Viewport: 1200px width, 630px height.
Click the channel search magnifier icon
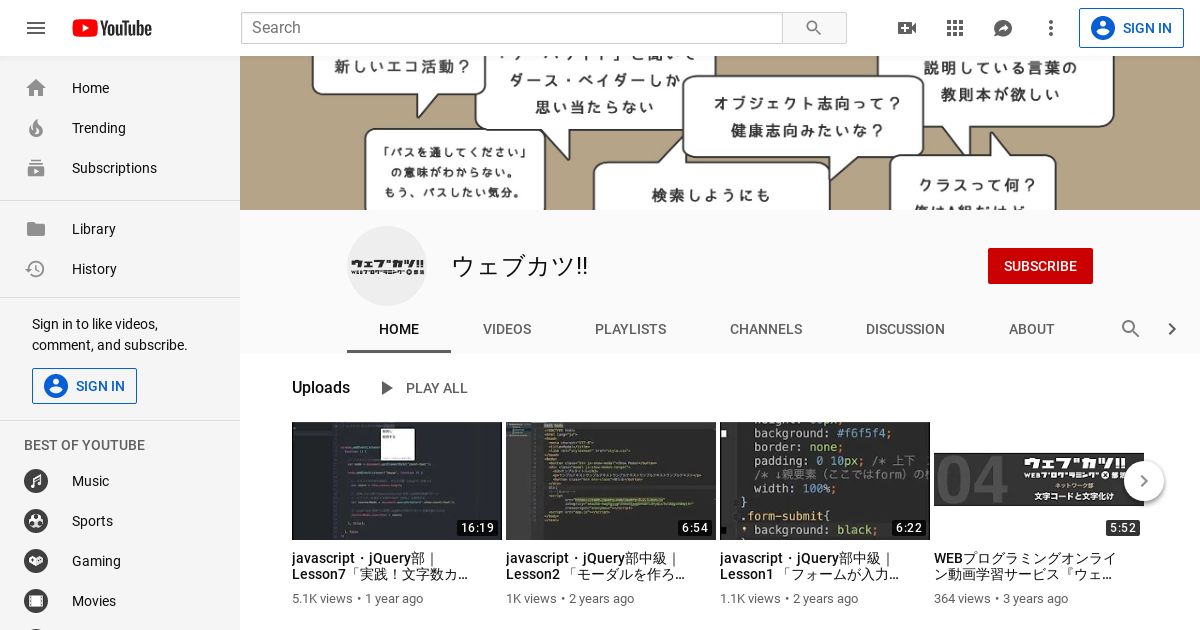pos(1131,329)
